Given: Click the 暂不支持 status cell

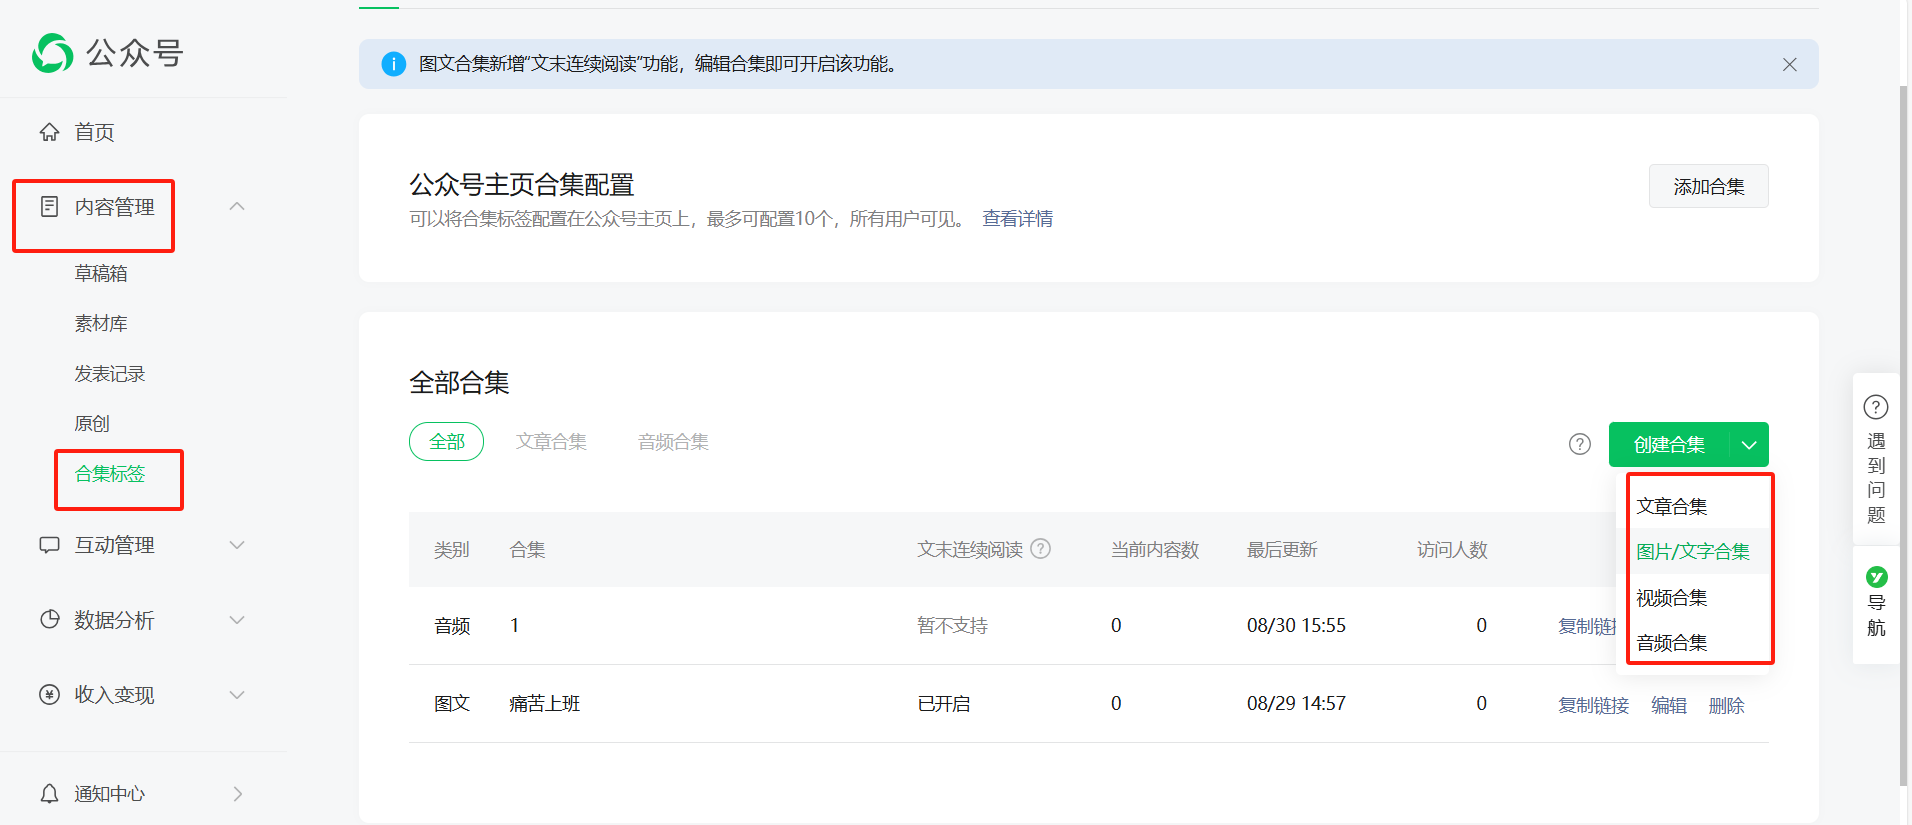Looking at the screenshot, I should pyautogui.click(x=952, y=625).
